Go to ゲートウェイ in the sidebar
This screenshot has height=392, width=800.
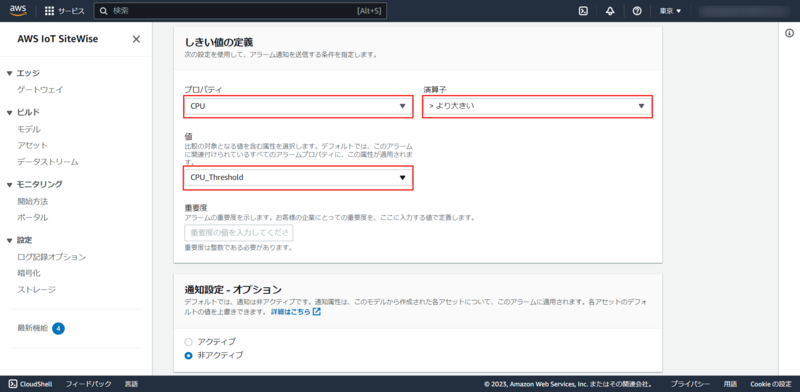[40, 89]
